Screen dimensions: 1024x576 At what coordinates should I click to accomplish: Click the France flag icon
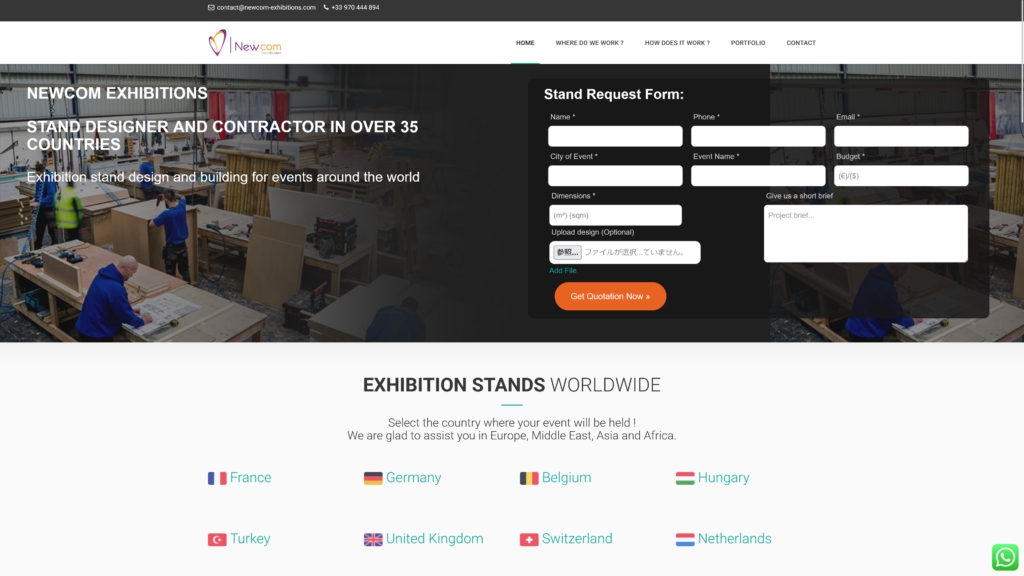click(217, 478)
